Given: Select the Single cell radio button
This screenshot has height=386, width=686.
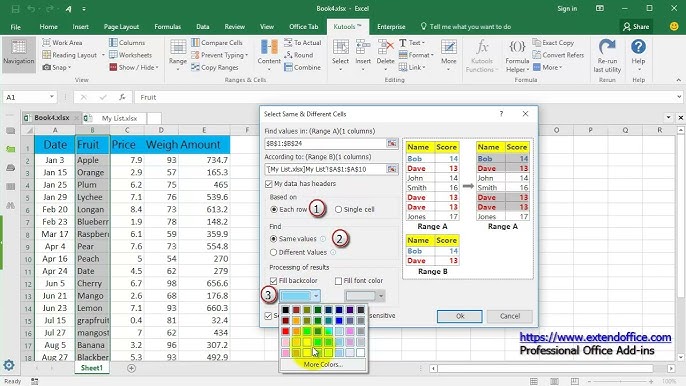Looking at the screenshot, I should click(338, 210).
